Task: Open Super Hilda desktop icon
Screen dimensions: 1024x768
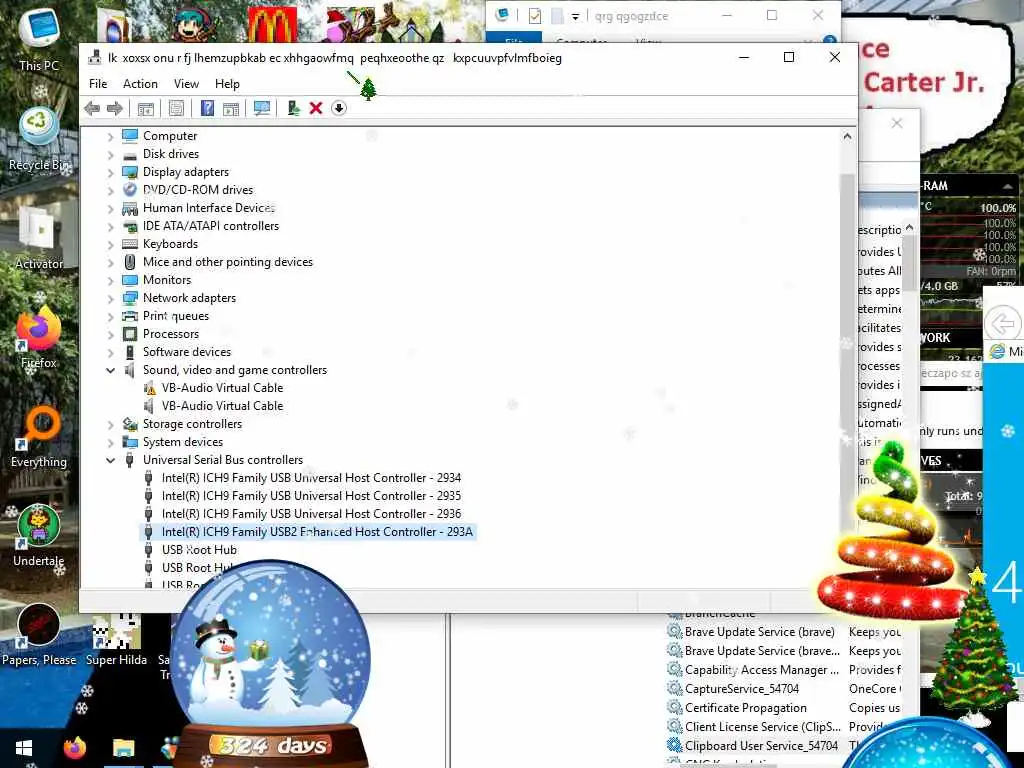Action: pos(116,640)
